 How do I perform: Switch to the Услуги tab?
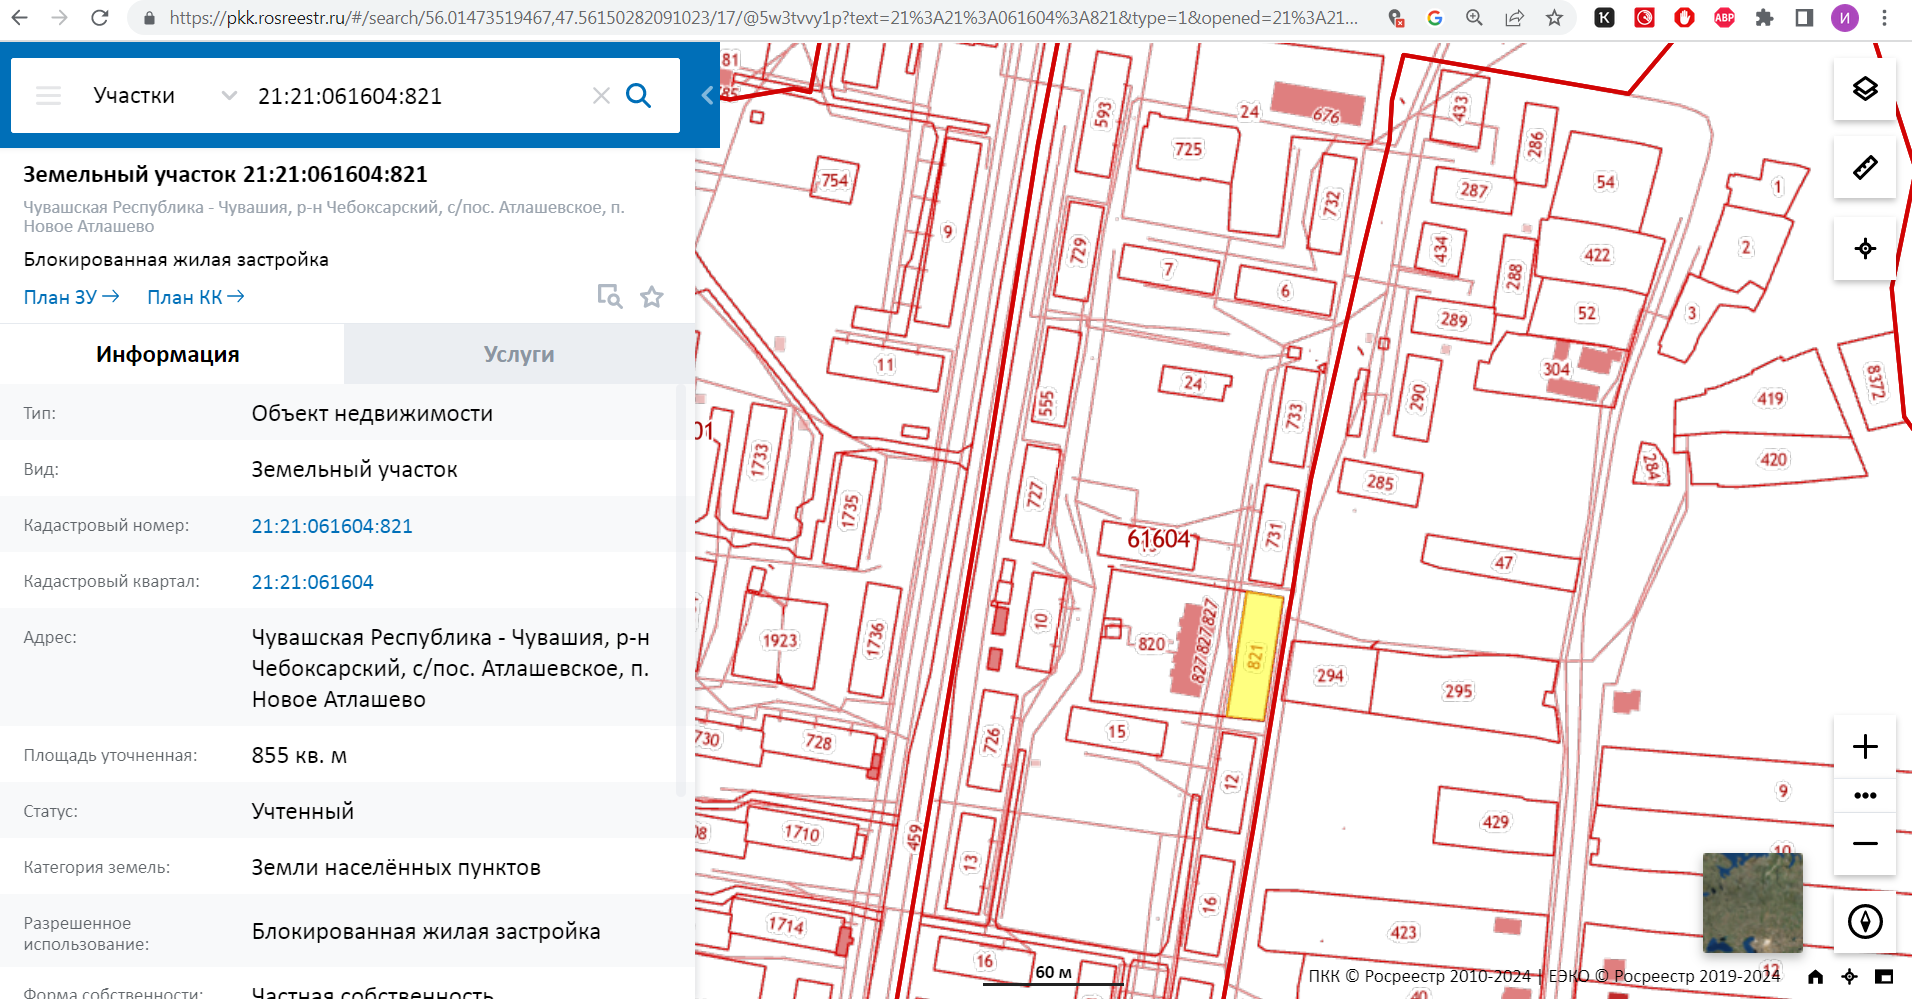click(x=519, y=354)
